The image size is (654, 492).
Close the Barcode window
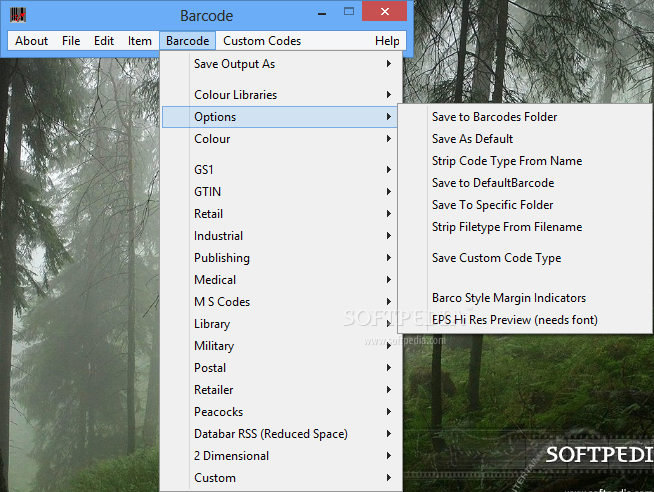pos(385,11)
